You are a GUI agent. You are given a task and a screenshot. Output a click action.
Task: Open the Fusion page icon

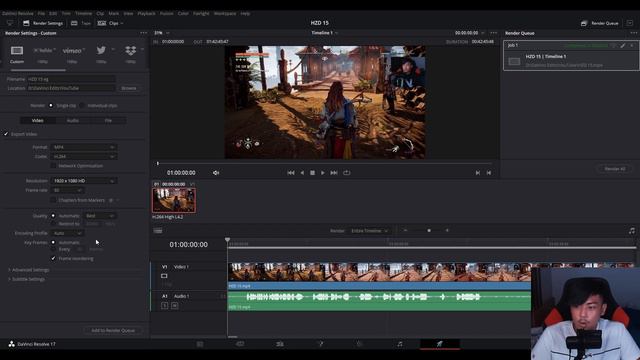click(x=320, y=344)
